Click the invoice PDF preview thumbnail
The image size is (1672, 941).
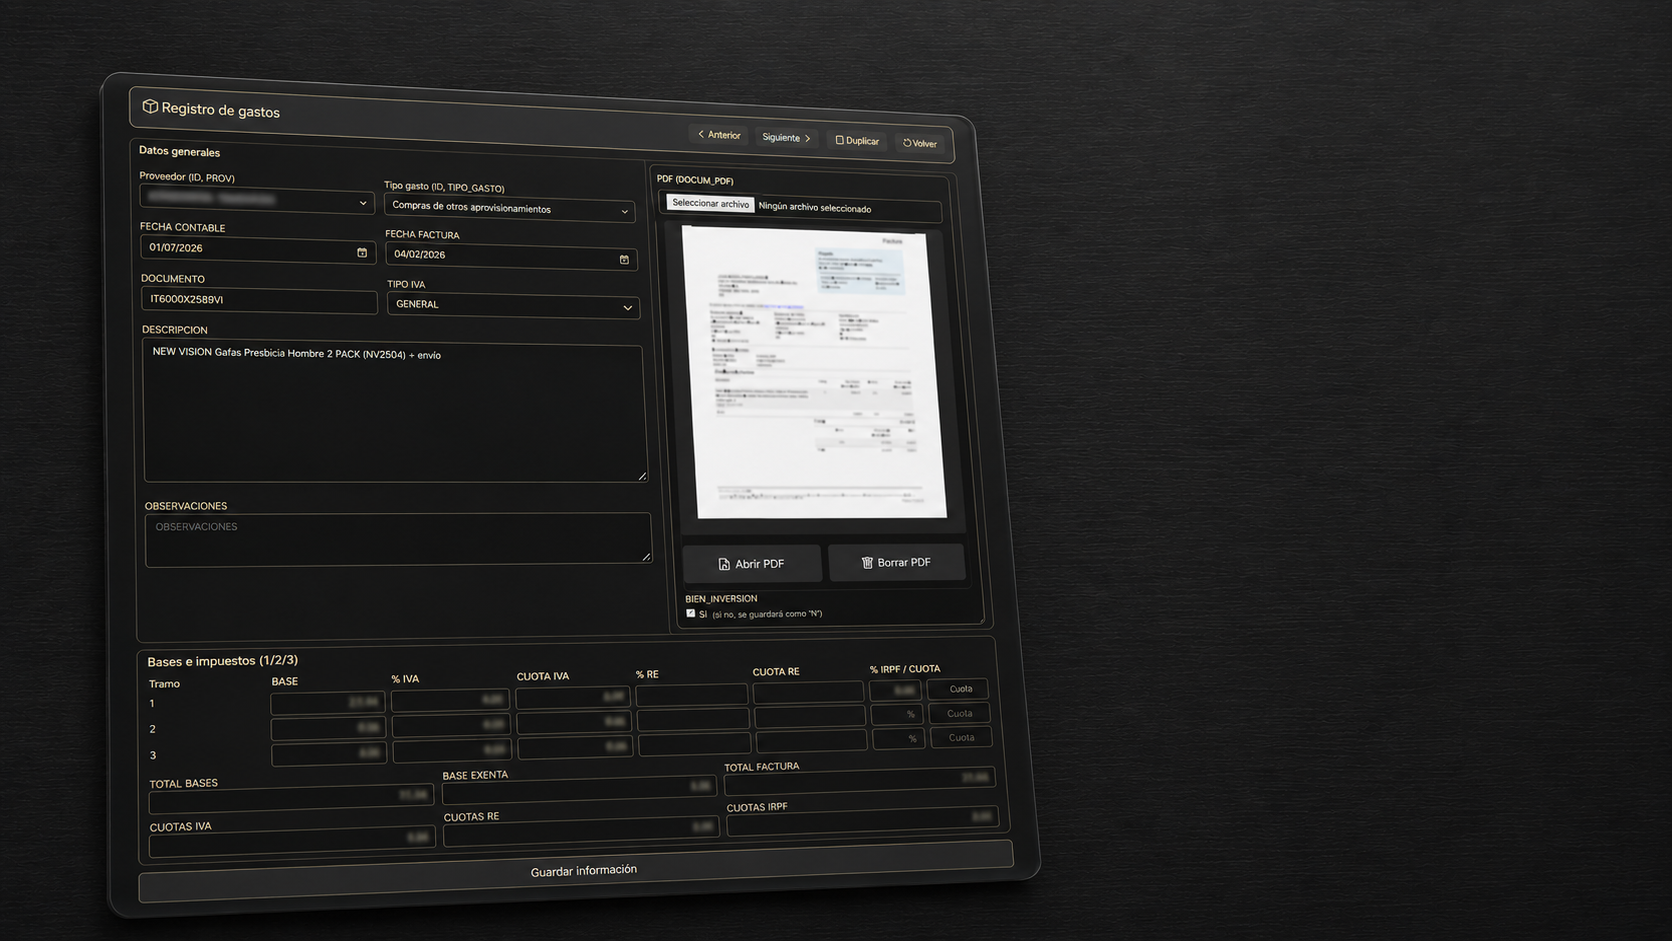tap(814, 372)
